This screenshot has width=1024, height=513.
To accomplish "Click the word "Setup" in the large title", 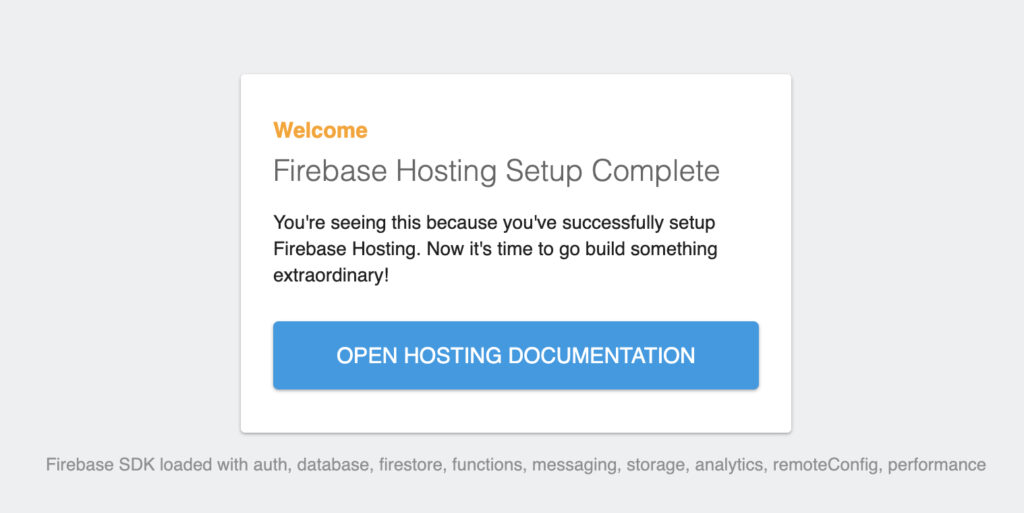I will click(544, 171).
